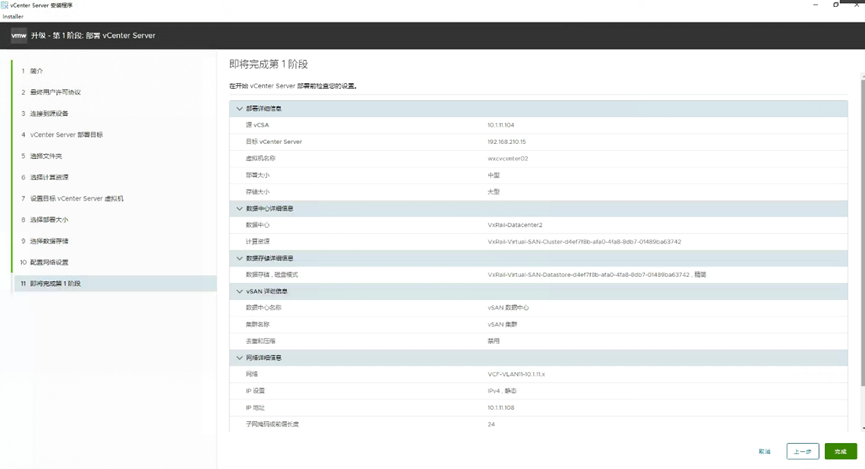Click the subnet prefix value 24
865x469 pixels.
[x=491, y=424]
